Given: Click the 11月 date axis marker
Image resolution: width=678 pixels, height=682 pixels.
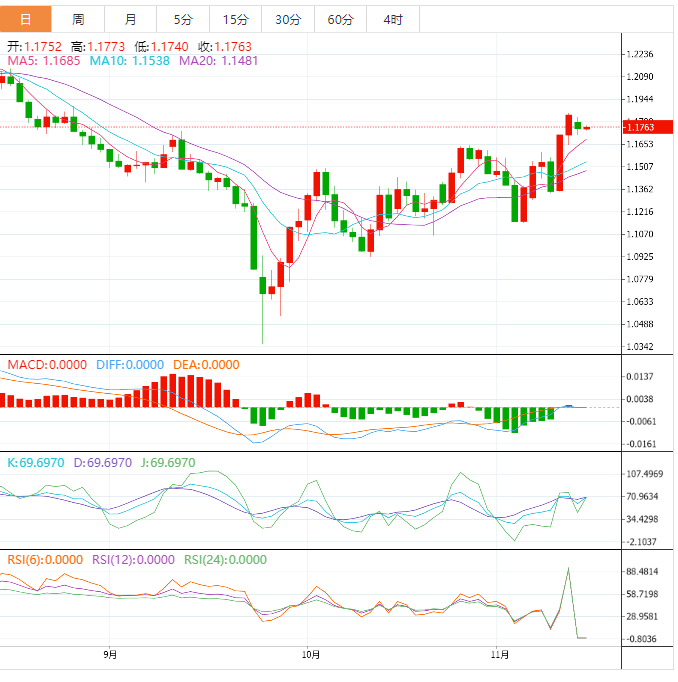Looking at the screenshot, I should click(x=500, y=655).
